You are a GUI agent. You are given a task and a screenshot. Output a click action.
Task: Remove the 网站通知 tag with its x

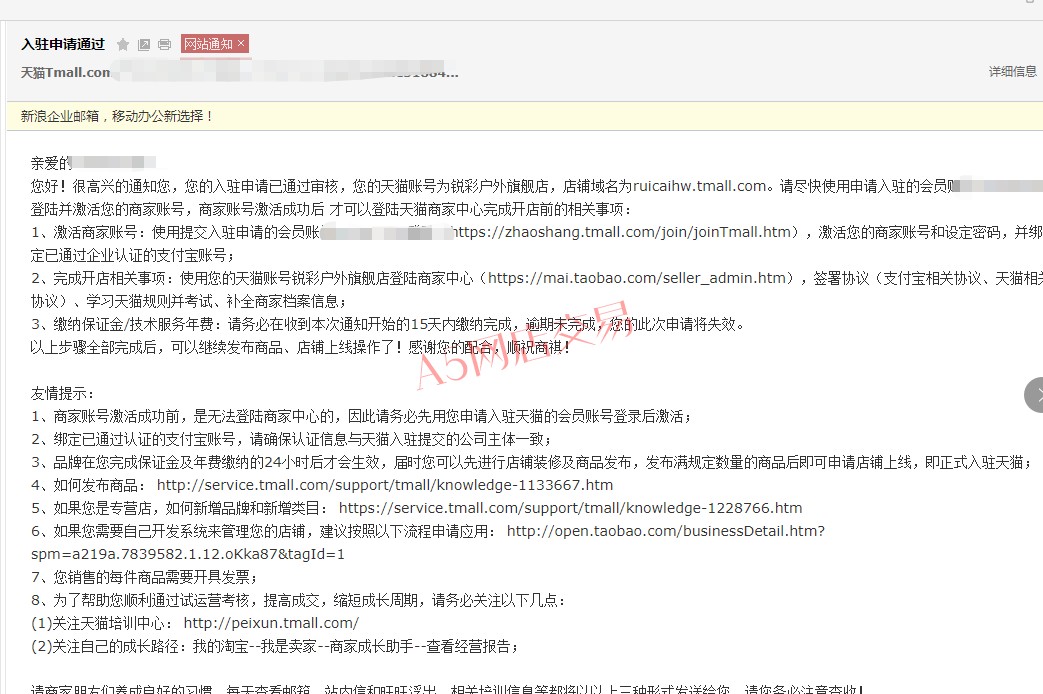click(x=241, y=43)
